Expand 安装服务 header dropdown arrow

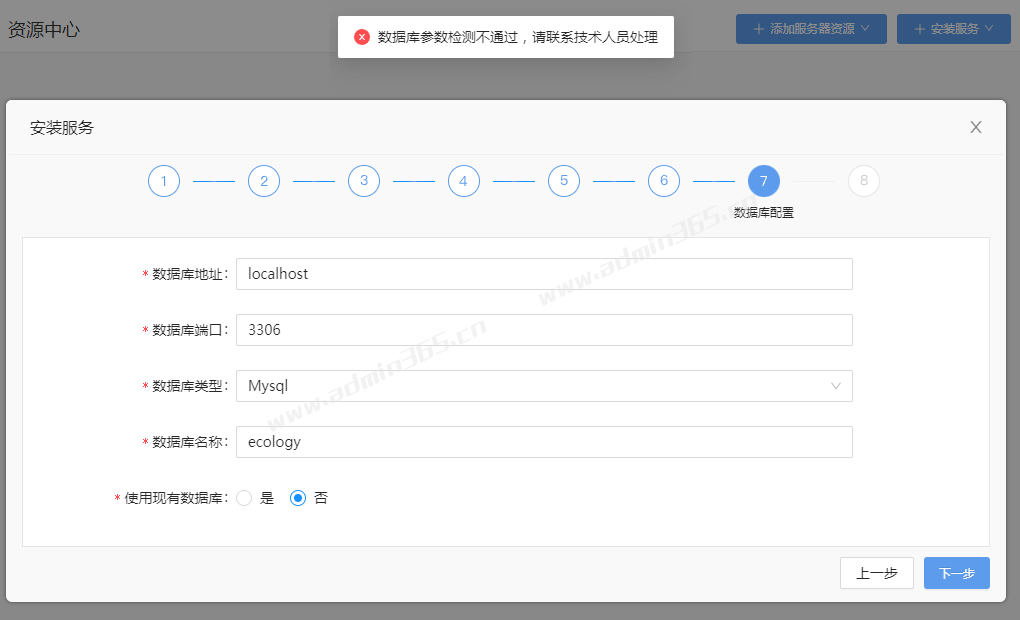[989, 28]
